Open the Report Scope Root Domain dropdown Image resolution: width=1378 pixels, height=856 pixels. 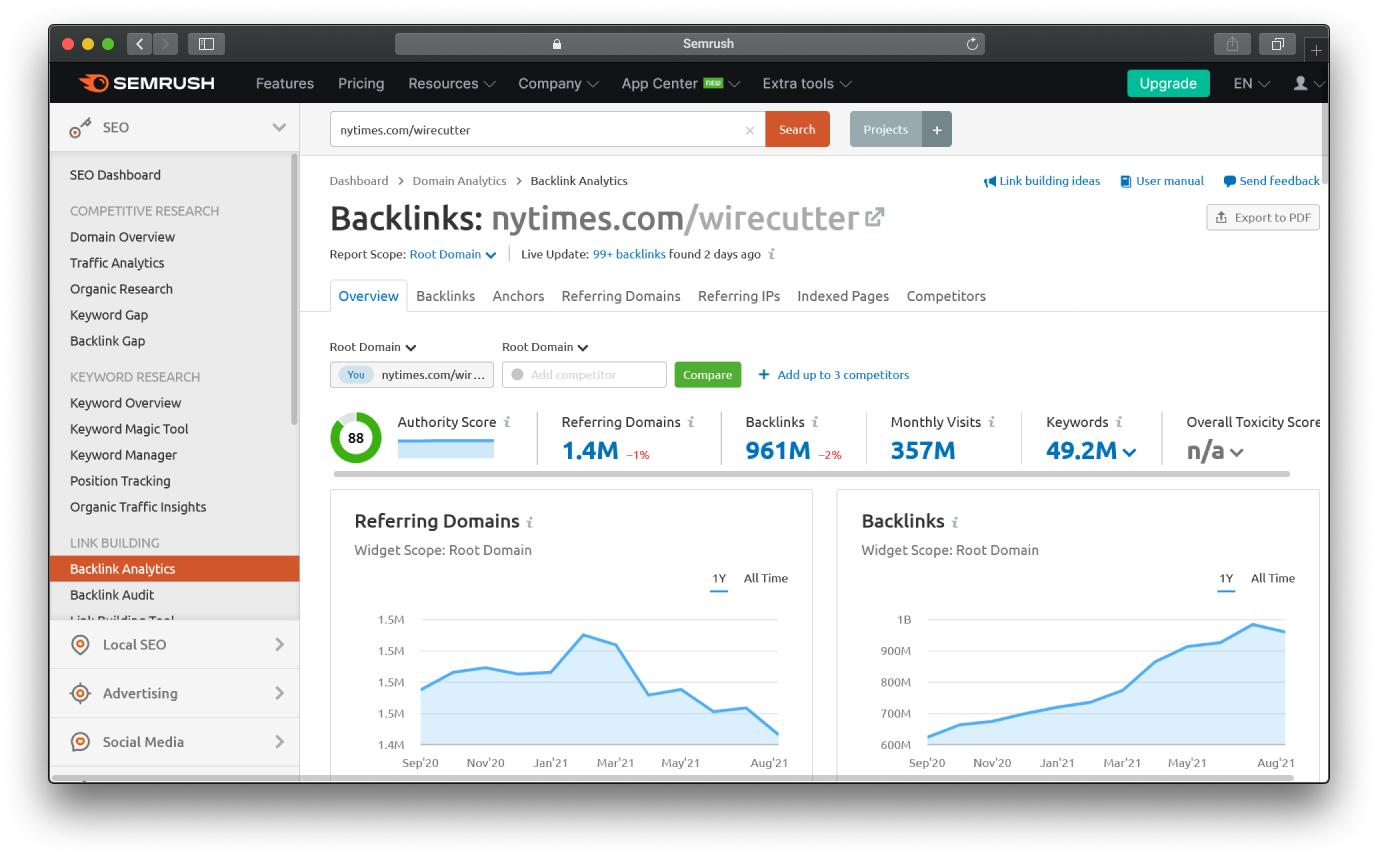(x=453, y=254)
